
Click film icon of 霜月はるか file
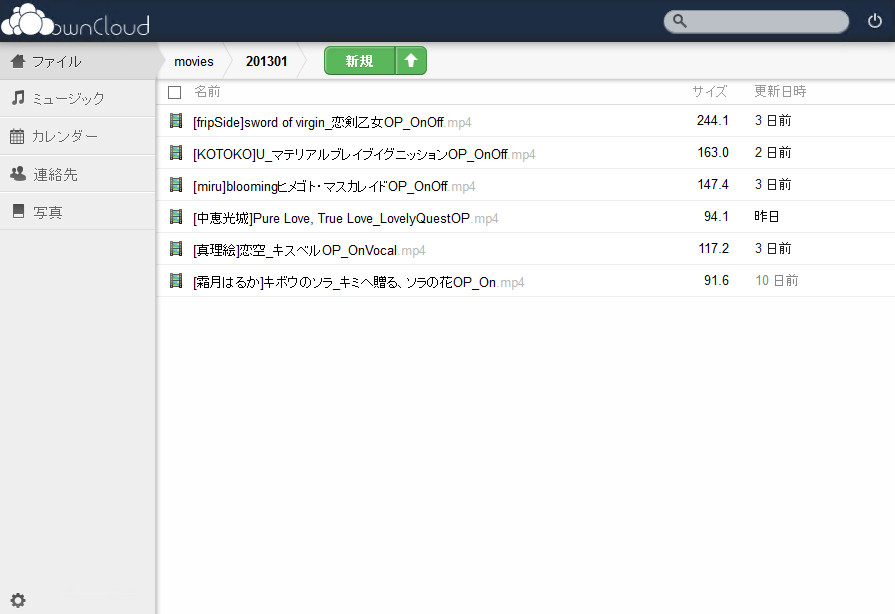point(176,280)
